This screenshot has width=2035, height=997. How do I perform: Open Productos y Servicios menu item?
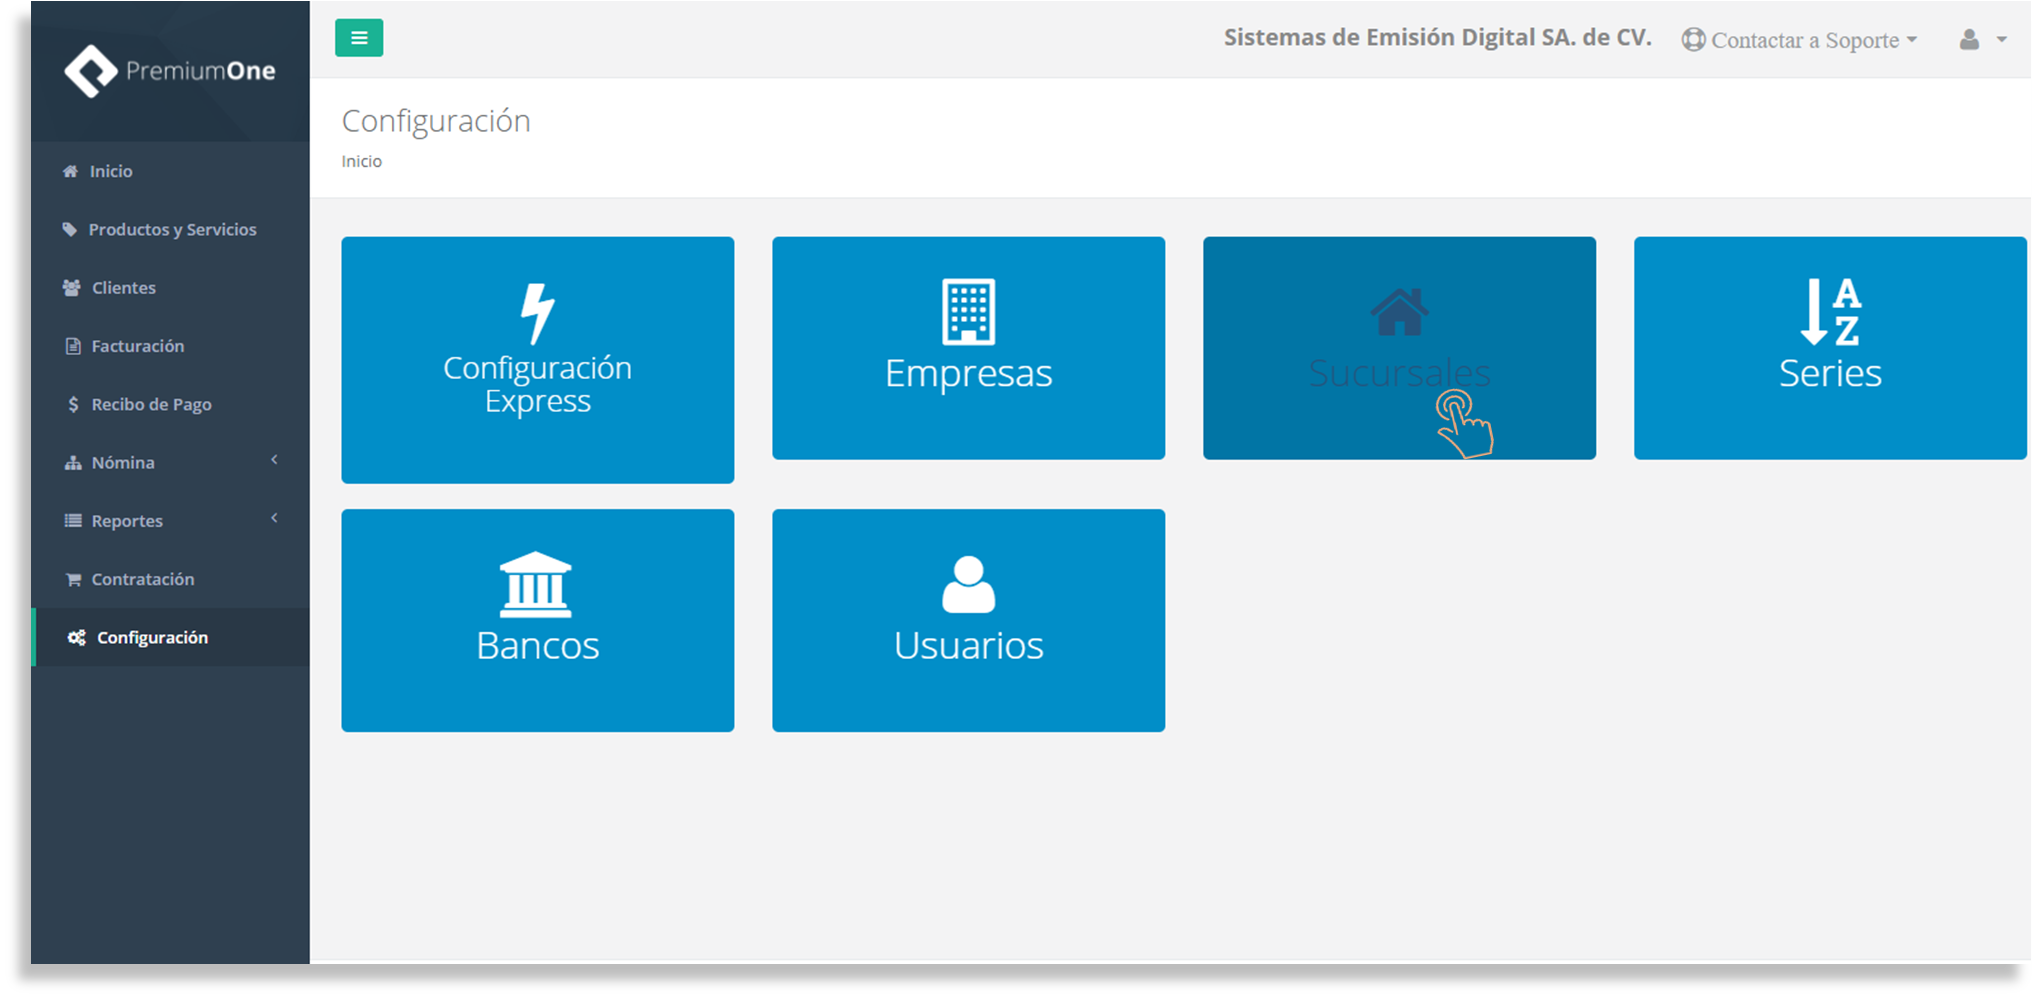(x=172, y=229)
